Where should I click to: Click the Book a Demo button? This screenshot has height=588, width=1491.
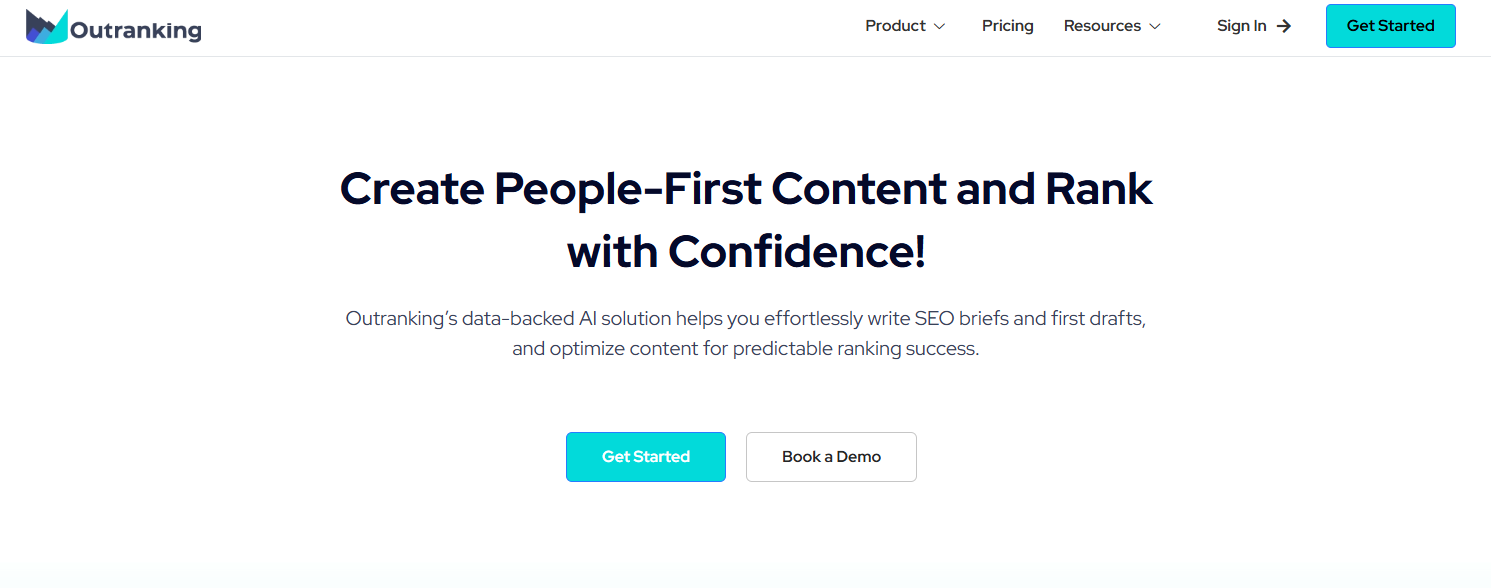[x=831, y=457]
